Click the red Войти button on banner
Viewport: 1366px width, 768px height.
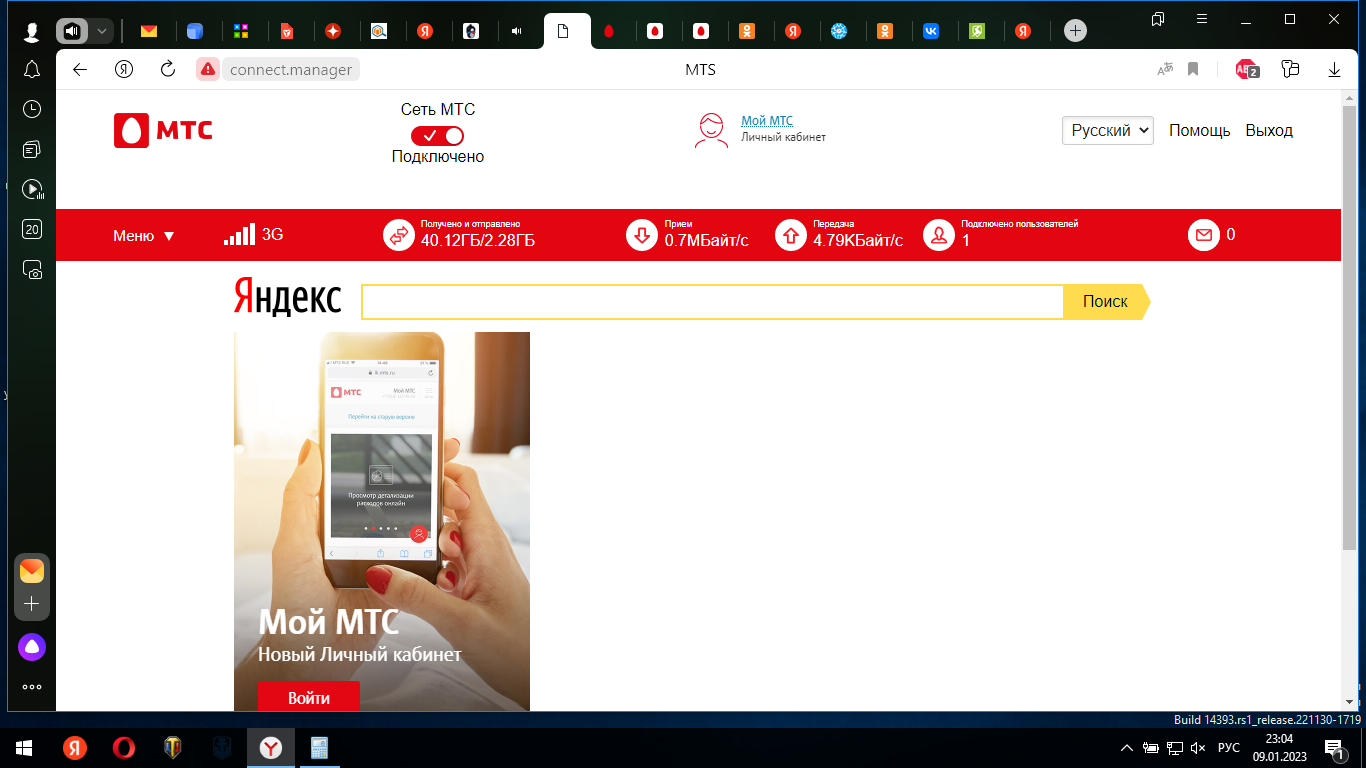click(308, 697)
